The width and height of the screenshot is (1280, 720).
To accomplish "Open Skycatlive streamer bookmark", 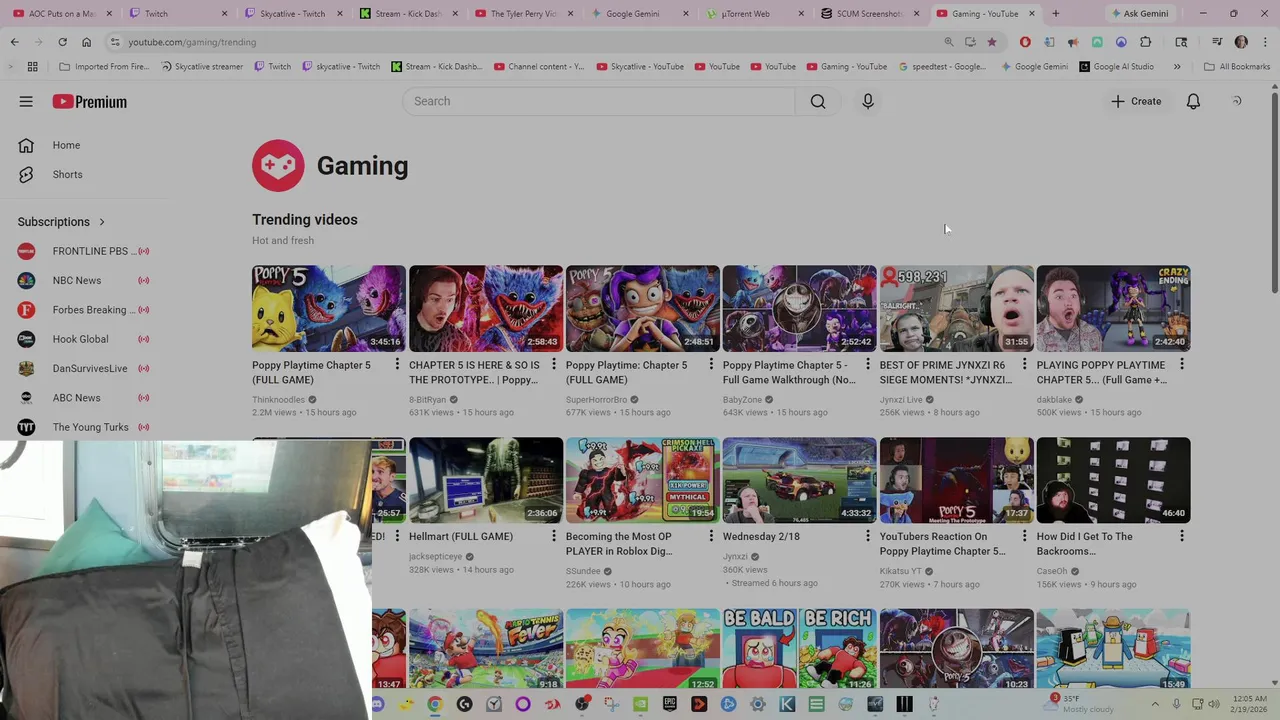I will pyautogui.click(x=200, y=67).
